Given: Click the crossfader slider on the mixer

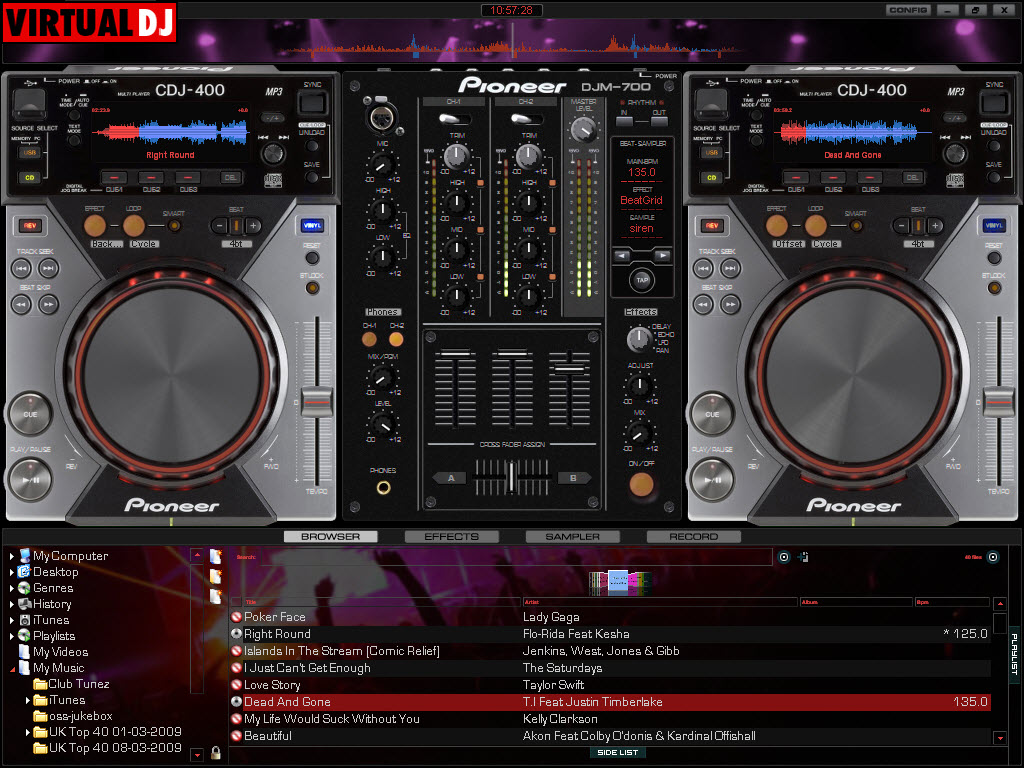Looking at the screenshot, I should click(511, 476).
